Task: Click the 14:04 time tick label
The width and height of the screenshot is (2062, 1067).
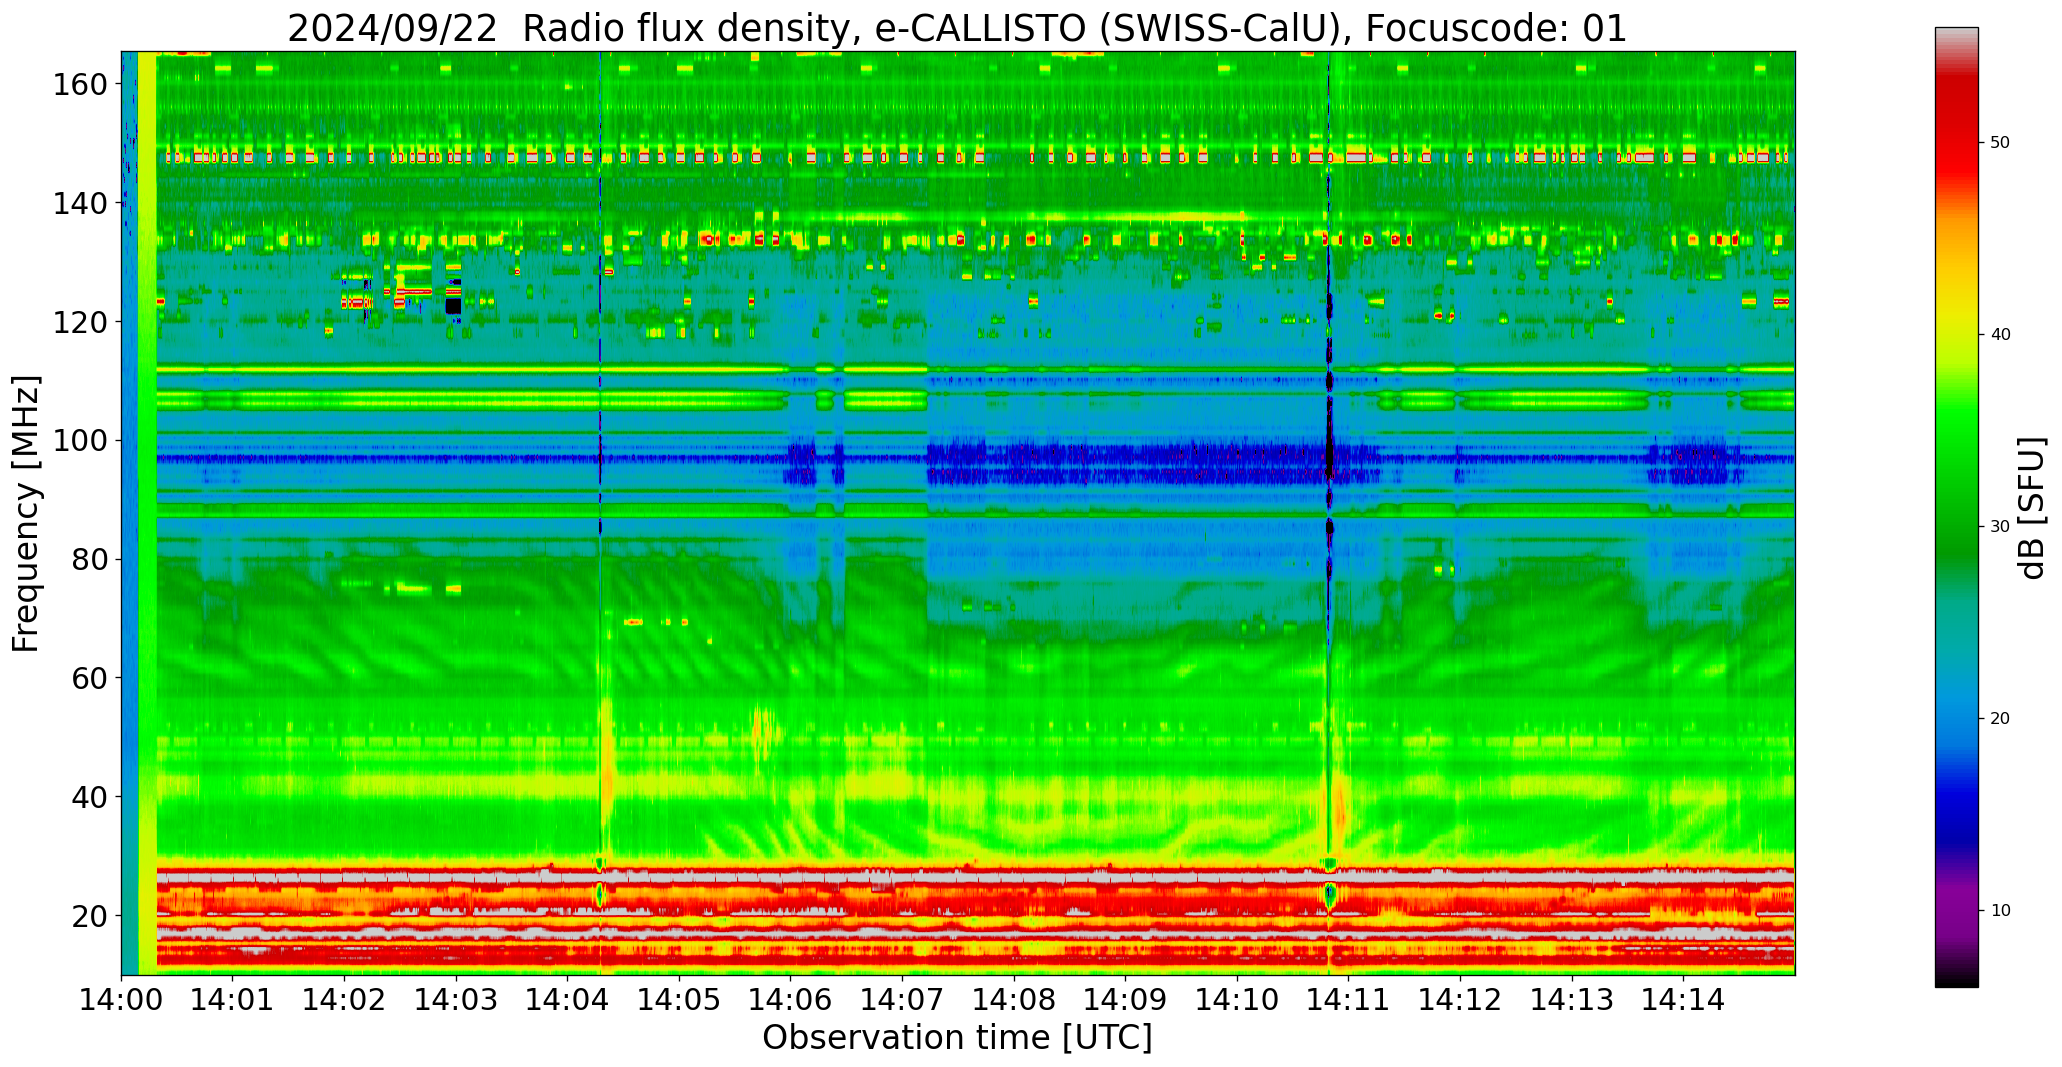Action: coord(568,998)
